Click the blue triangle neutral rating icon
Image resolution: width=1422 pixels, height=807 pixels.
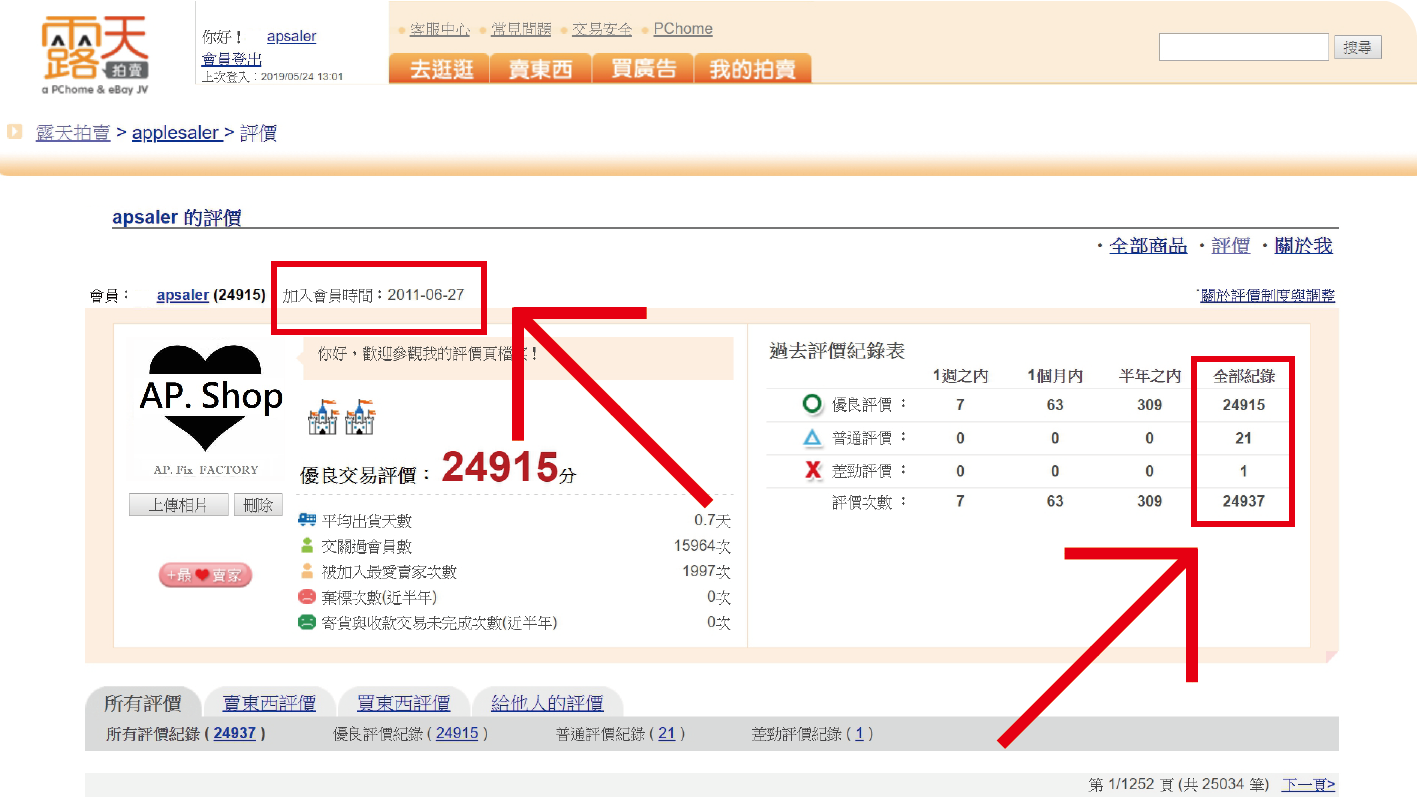812,438
